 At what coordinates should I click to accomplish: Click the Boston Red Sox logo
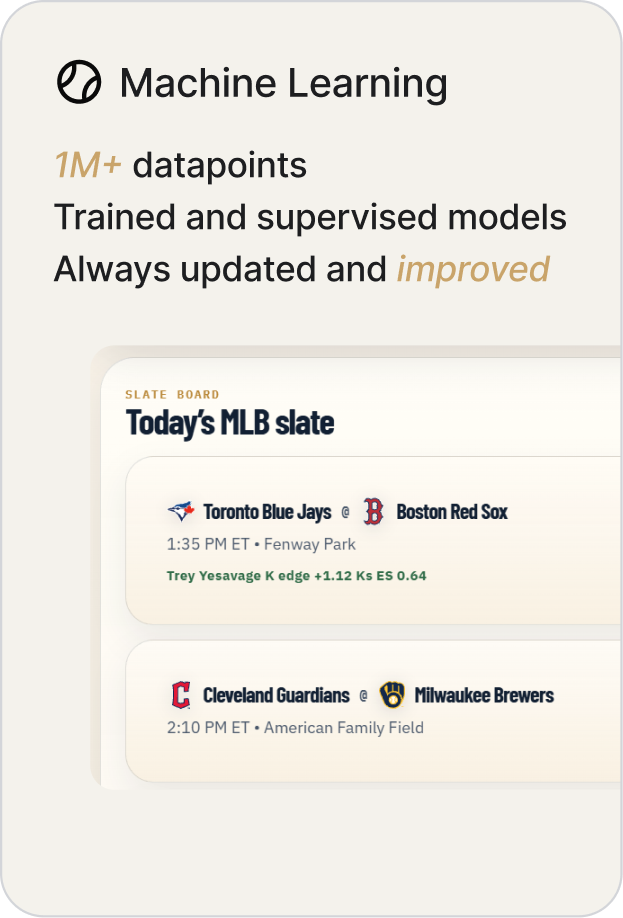374,512
